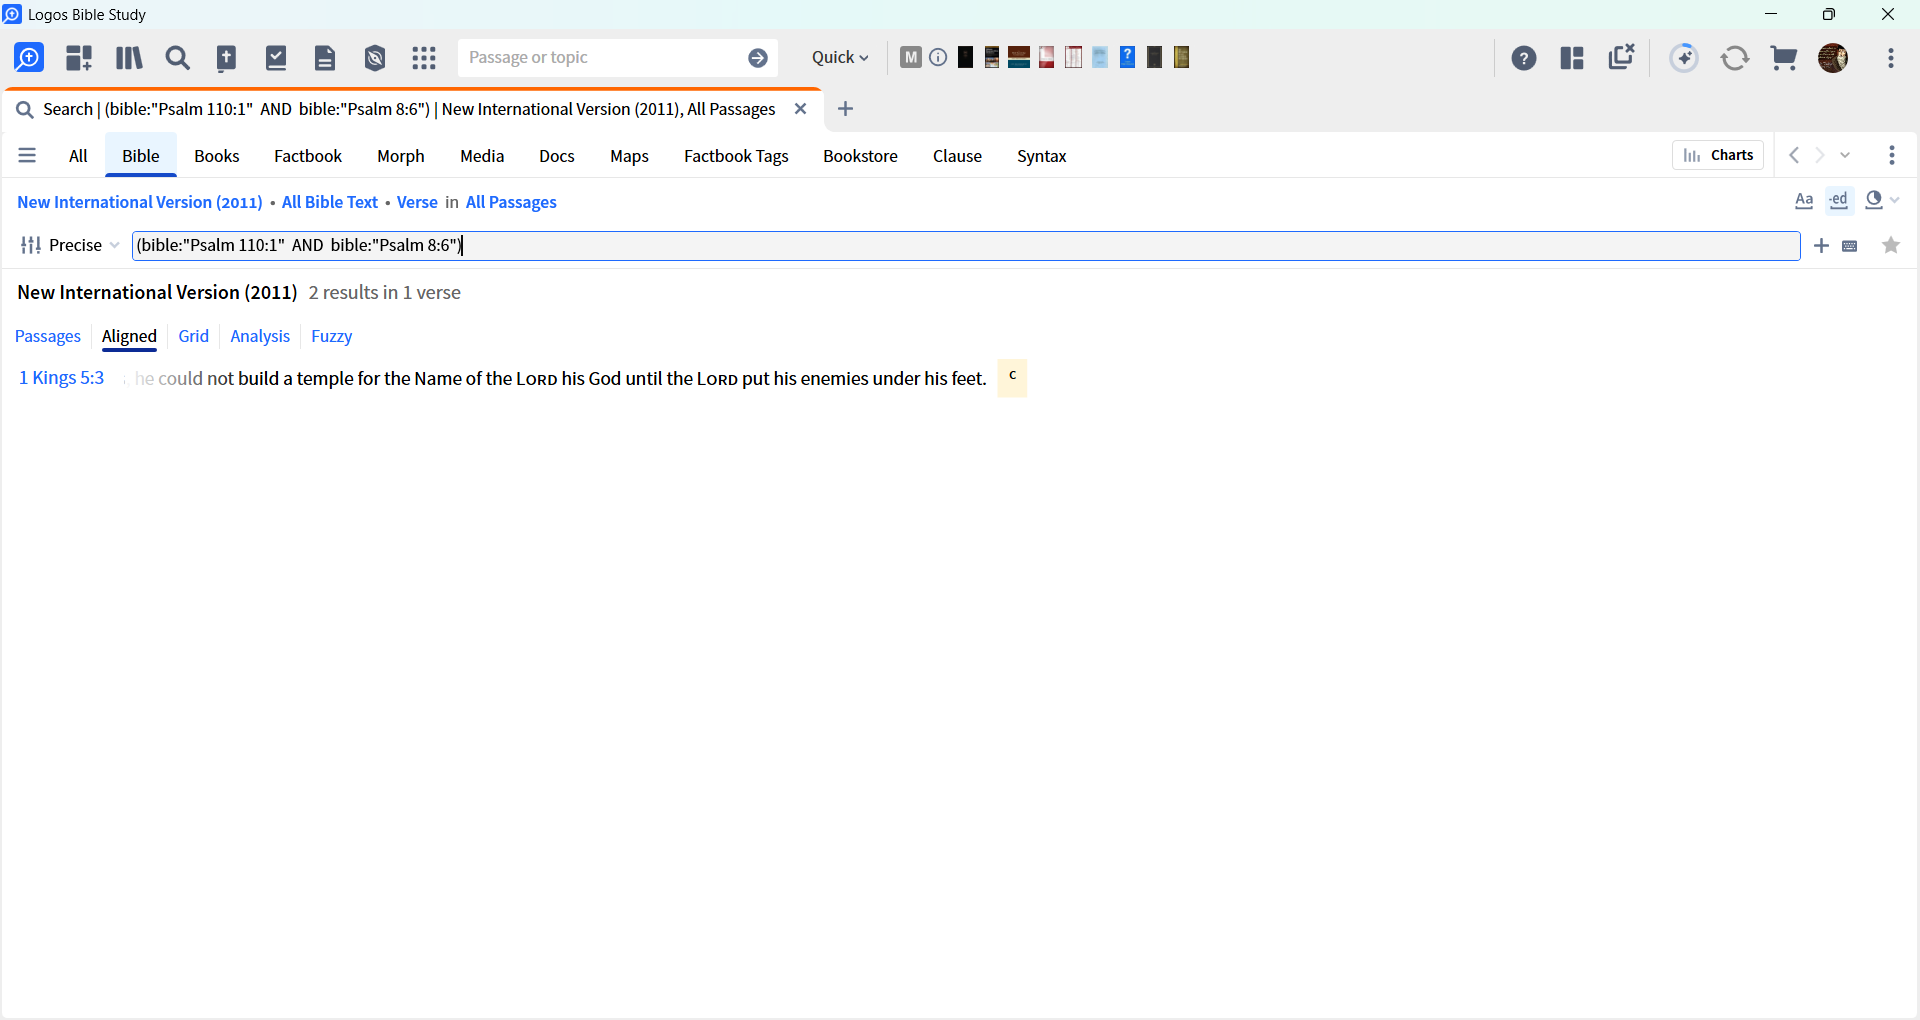1920x1020 pixels.
Task: Switch to the Media tab
Action: [482, 156]
